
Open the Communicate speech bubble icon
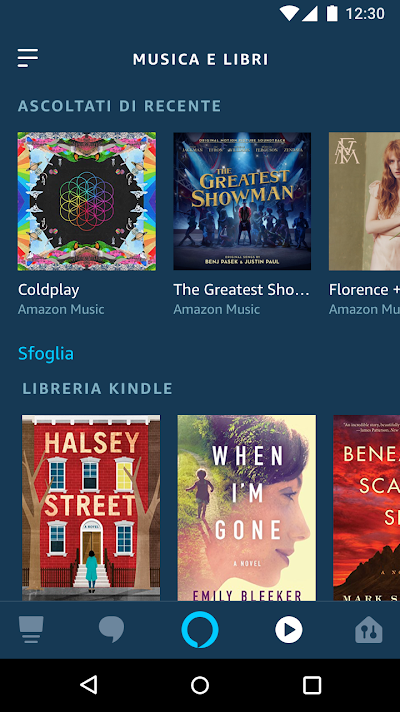tap(111, 630)
